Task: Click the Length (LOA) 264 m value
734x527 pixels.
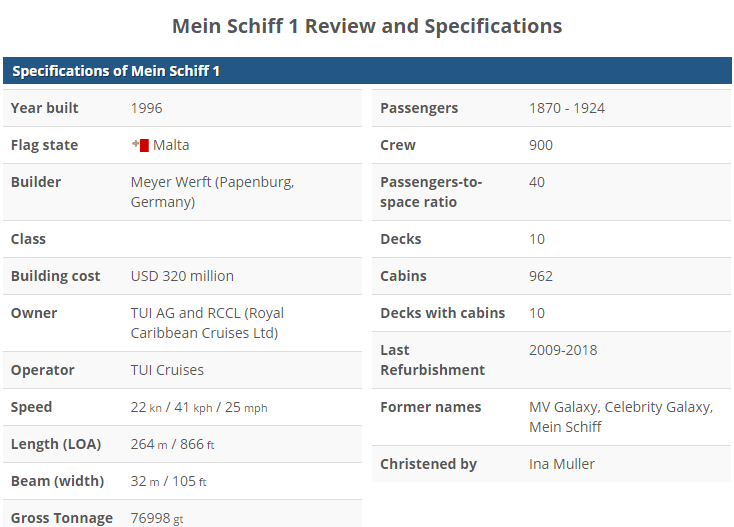Action: coord(149,444)
